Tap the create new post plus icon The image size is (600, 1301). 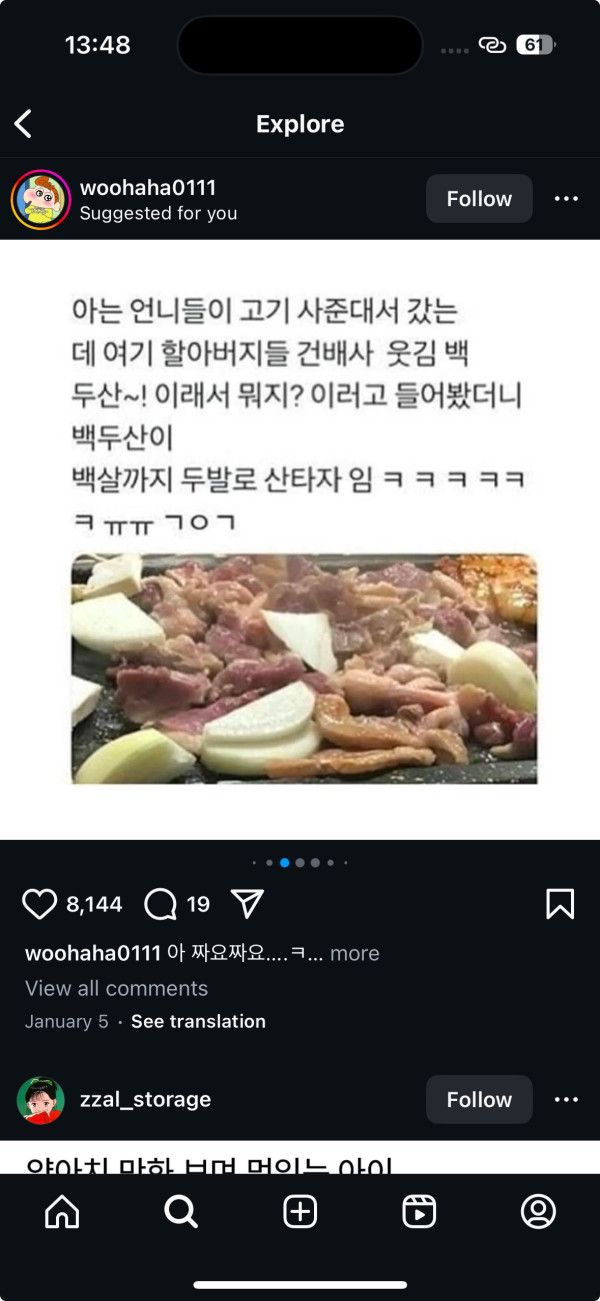click(x=300, y=1211)
